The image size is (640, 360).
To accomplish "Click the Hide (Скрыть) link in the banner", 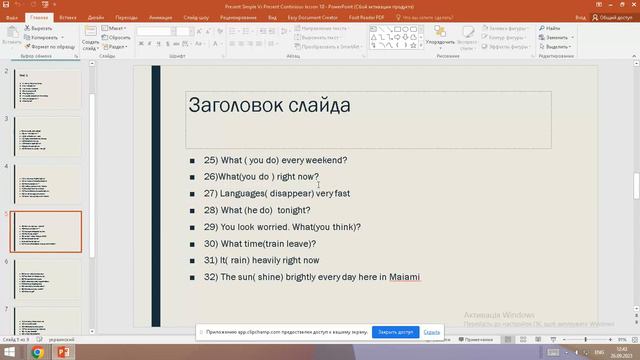I will click(x=431, y=332).
